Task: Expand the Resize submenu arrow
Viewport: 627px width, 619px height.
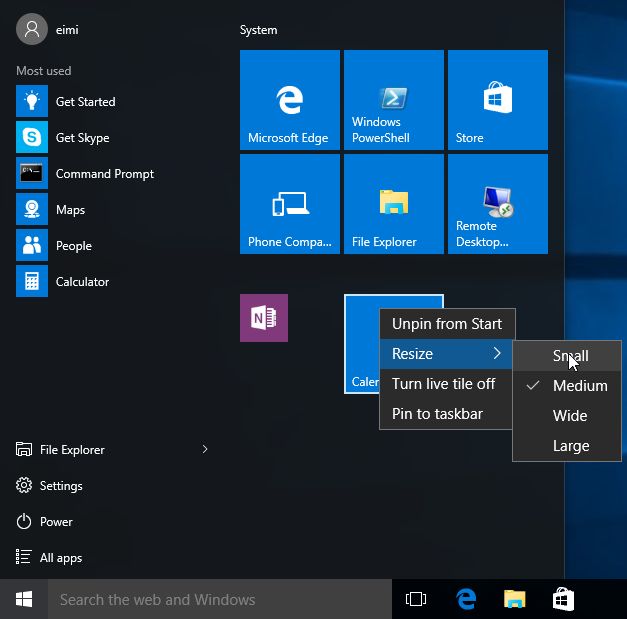Action: (497, 353)
